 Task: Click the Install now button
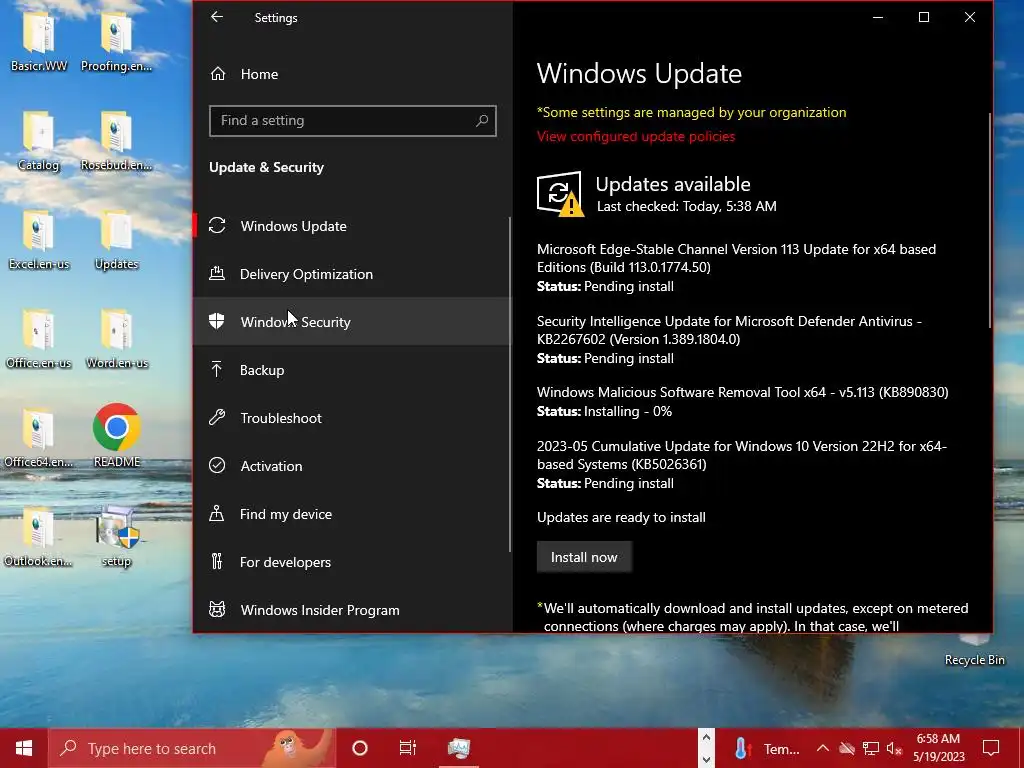(x=584, y=557)
